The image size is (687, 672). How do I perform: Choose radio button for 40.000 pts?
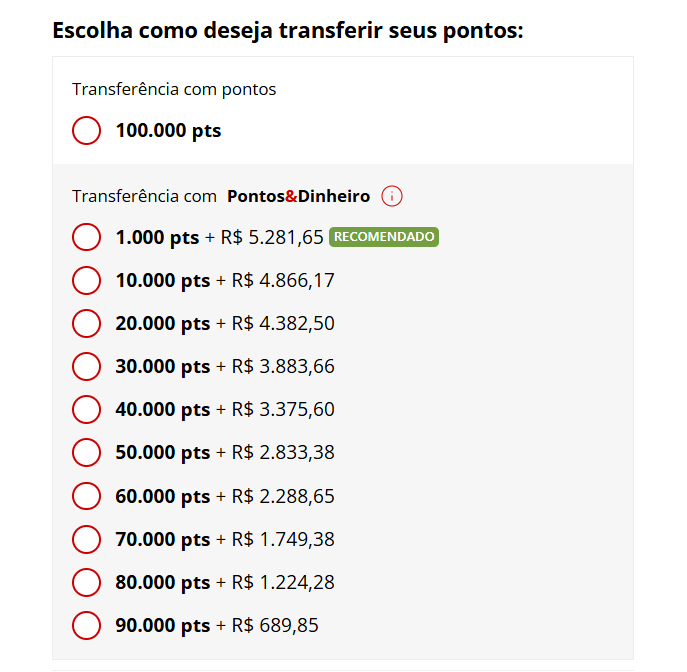[87, 410]
